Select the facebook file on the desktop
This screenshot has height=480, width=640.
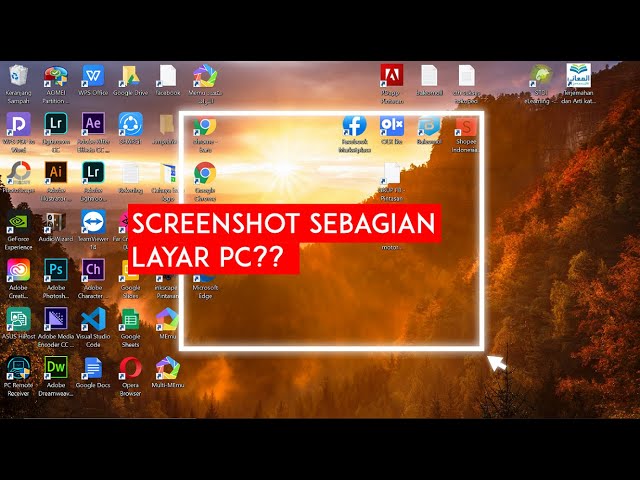point(168,76)
